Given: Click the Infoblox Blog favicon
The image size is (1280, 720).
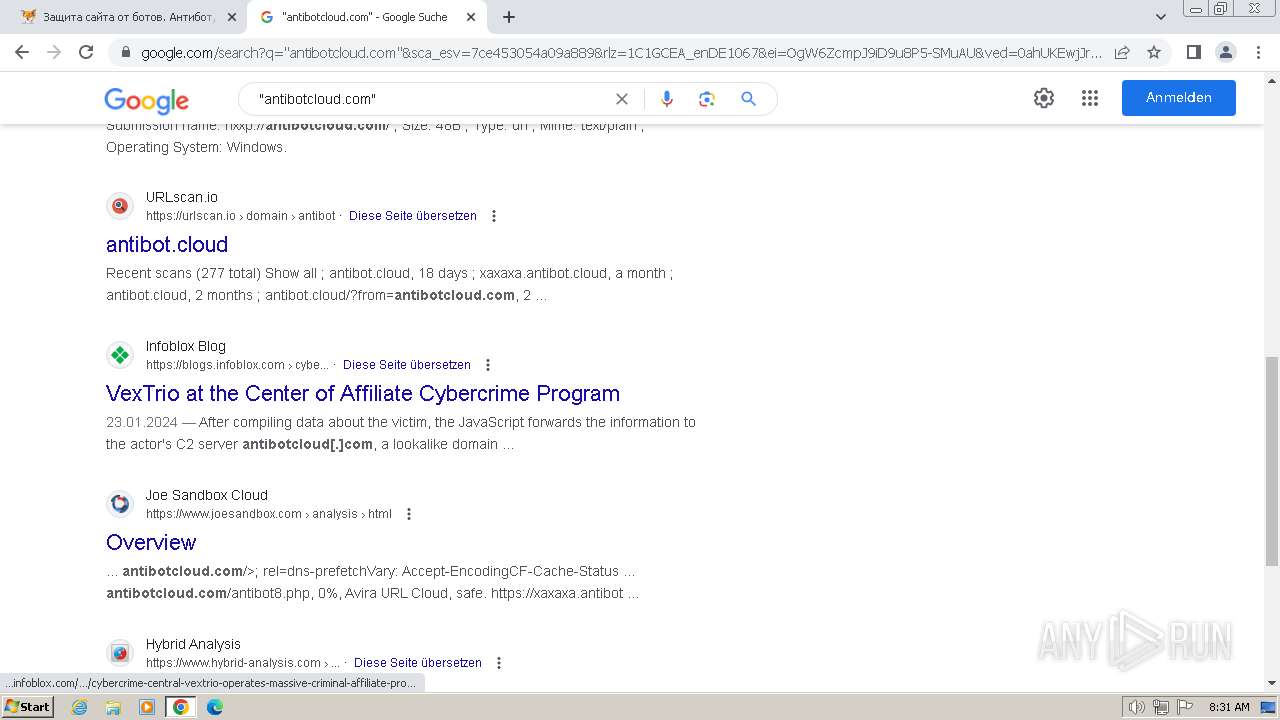Looking at the screenshot, I should click(x=120, y=355).
